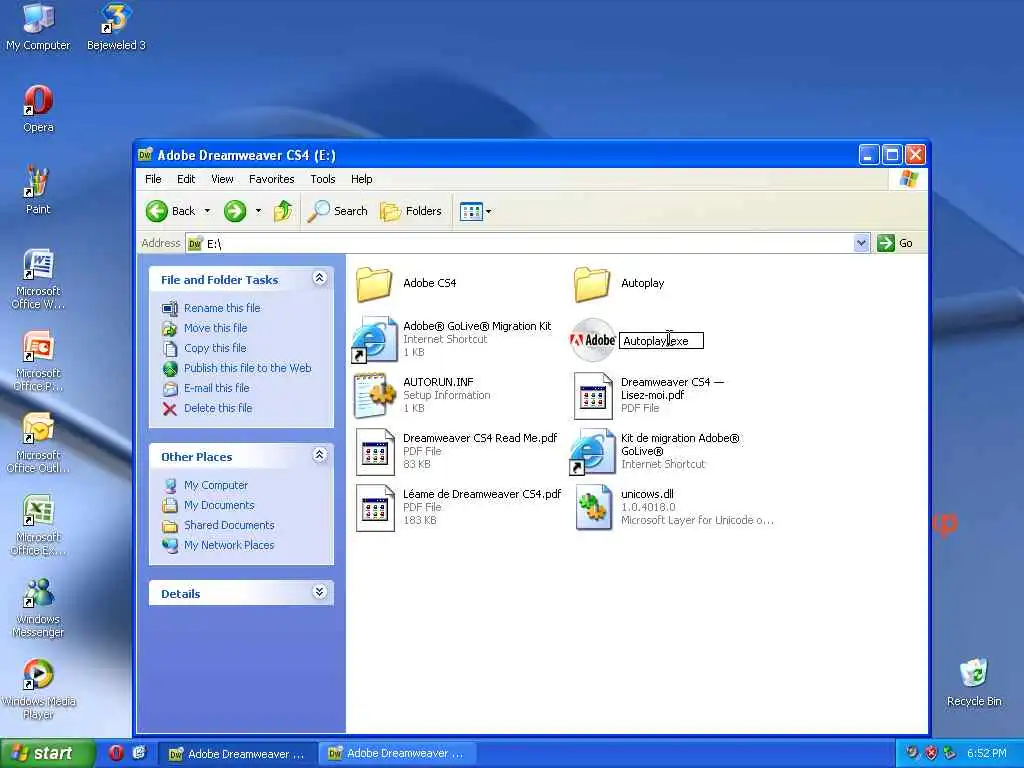Select the Autoplay folder

click(619, 284)
